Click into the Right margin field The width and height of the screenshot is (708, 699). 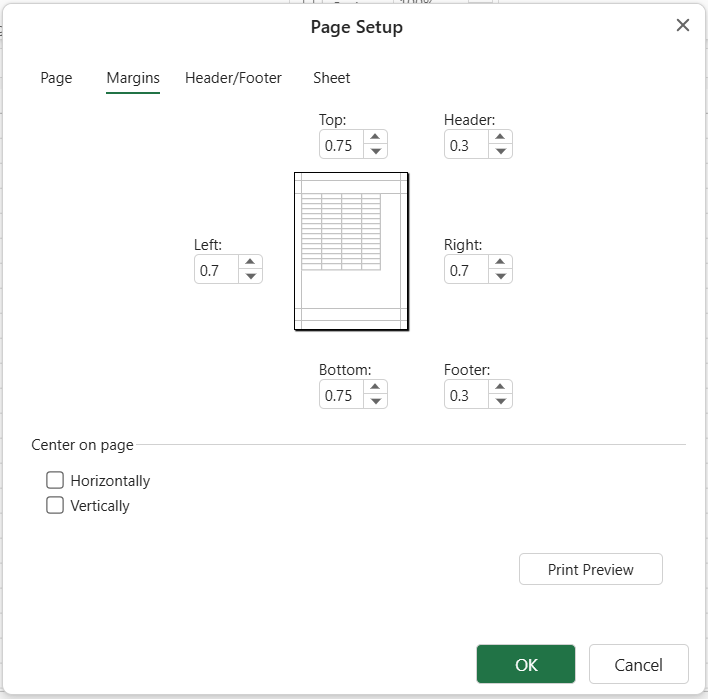click(x=466, y=270)
